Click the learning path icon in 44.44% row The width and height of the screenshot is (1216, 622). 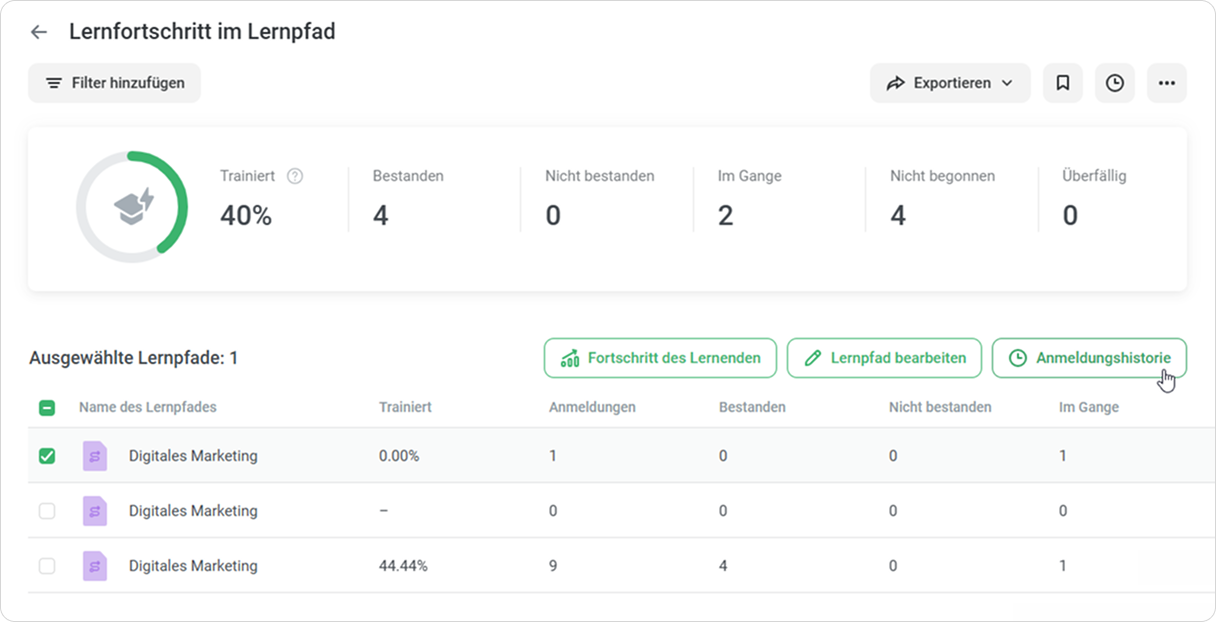(x=95, y=566)
